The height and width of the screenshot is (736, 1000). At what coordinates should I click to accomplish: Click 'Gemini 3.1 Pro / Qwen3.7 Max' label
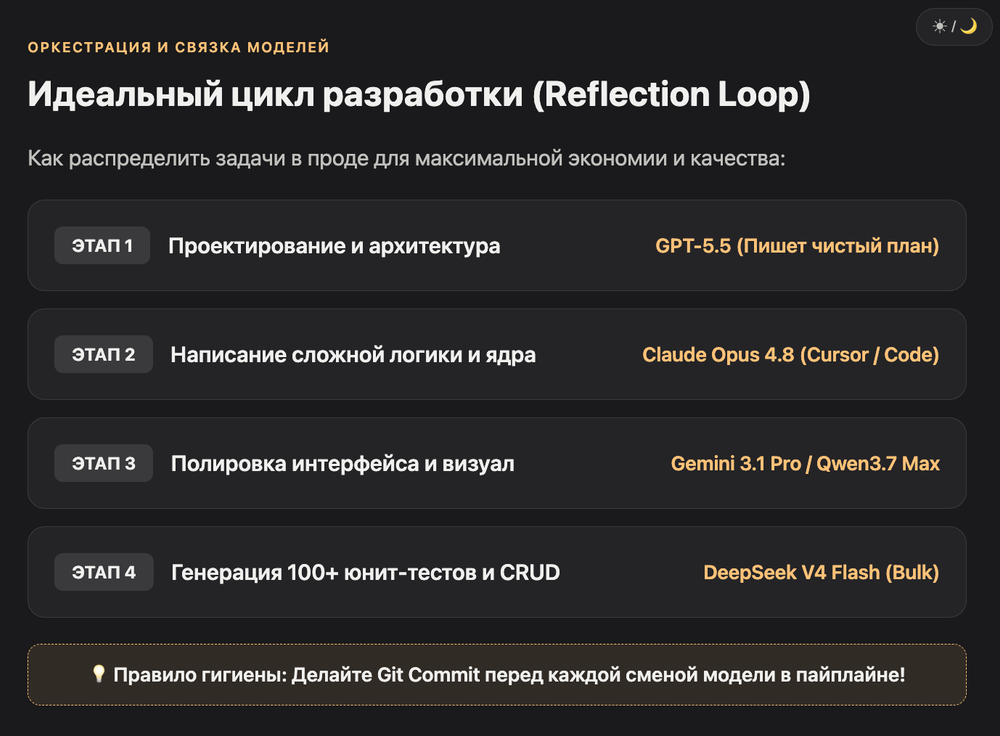tap(805, 464)
